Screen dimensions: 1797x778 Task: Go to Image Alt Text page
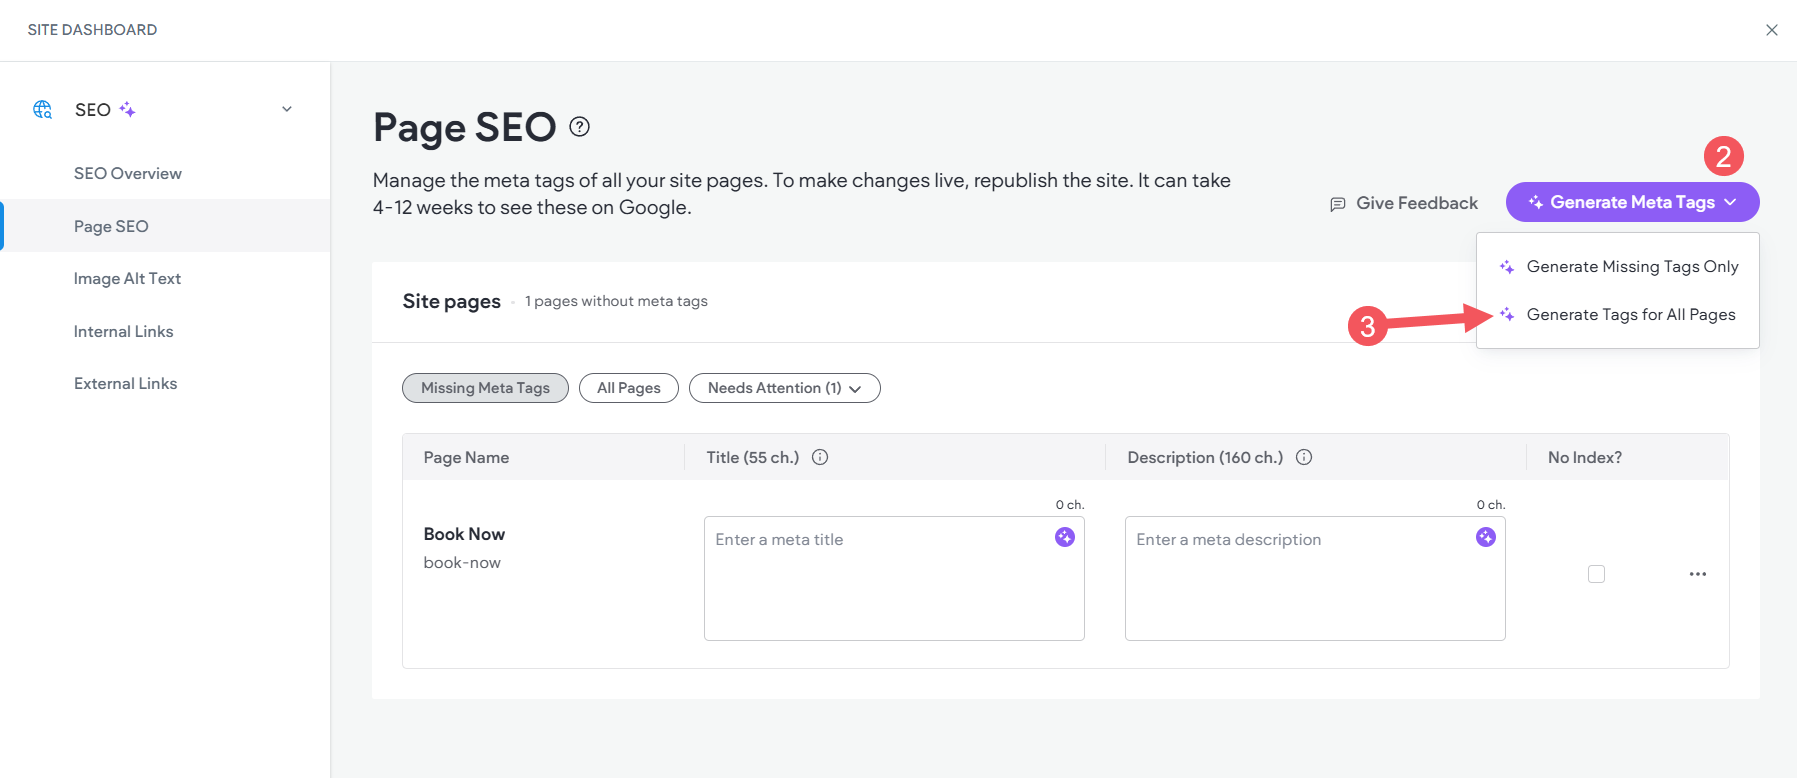click(127, 279)
